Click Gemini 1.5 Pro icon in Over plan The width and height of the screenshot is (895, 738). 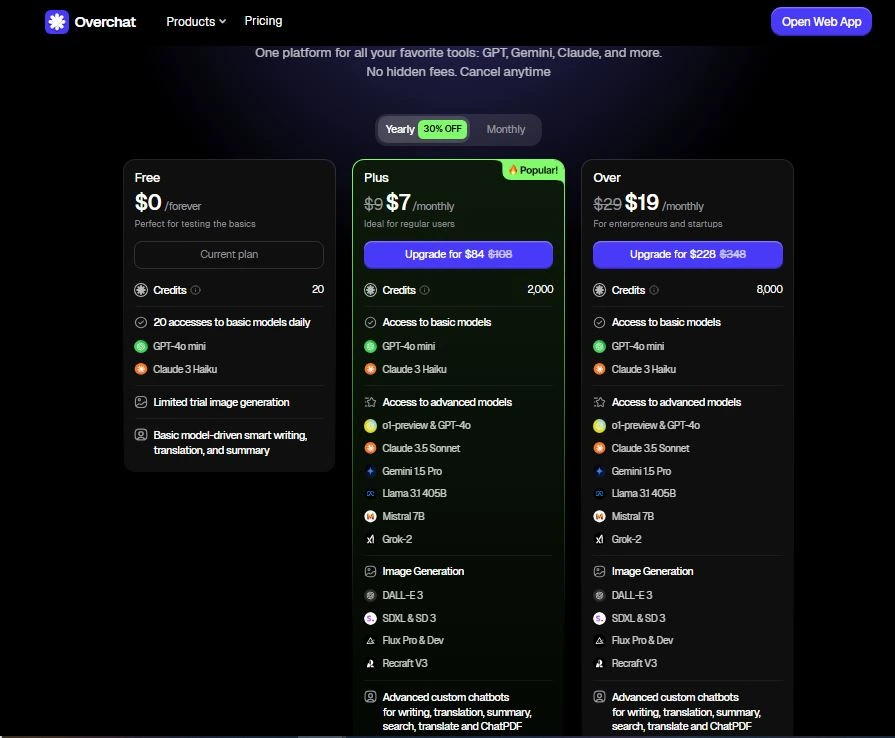point(599,471)
